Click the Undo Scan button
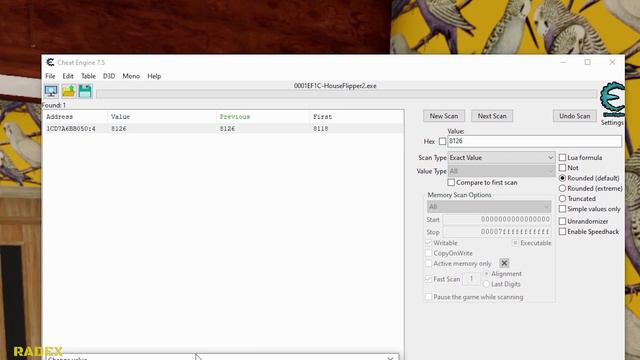Viewport: 640px width, 360px height. click(574, 116)
